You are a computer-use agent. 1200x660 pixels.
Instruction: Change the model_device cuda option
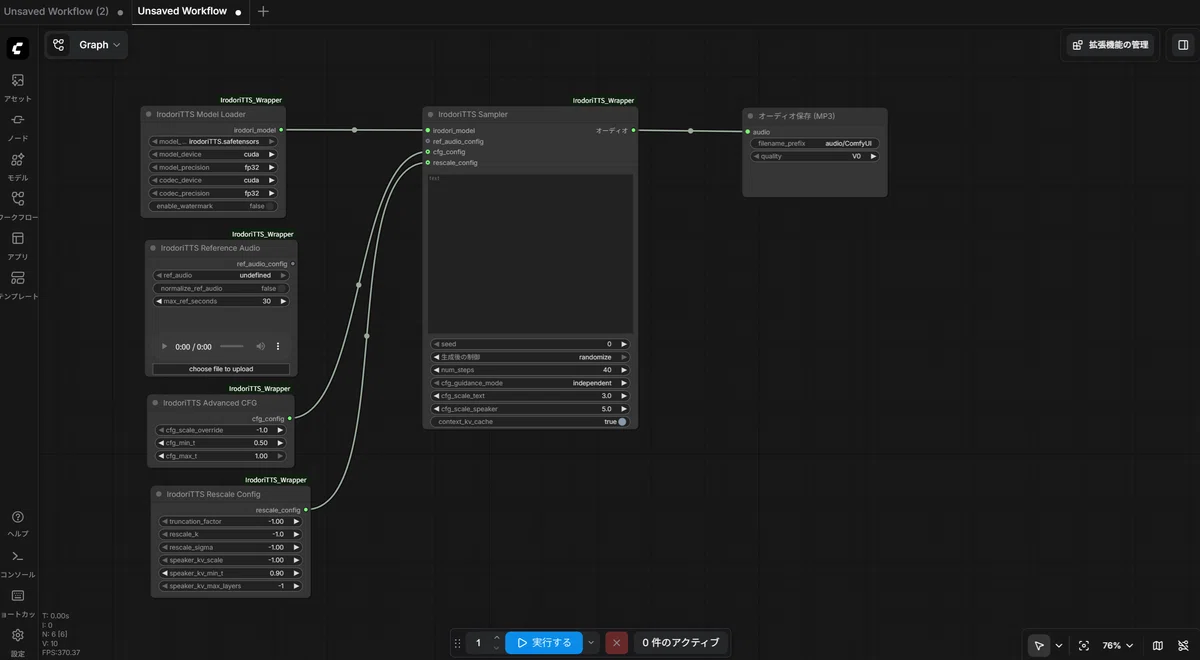click(x=213, y=155)
